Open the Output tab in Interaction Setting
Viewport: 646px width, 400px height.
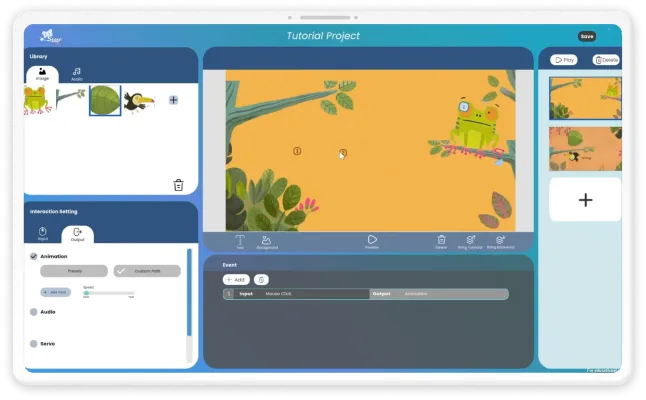(77, 234)
